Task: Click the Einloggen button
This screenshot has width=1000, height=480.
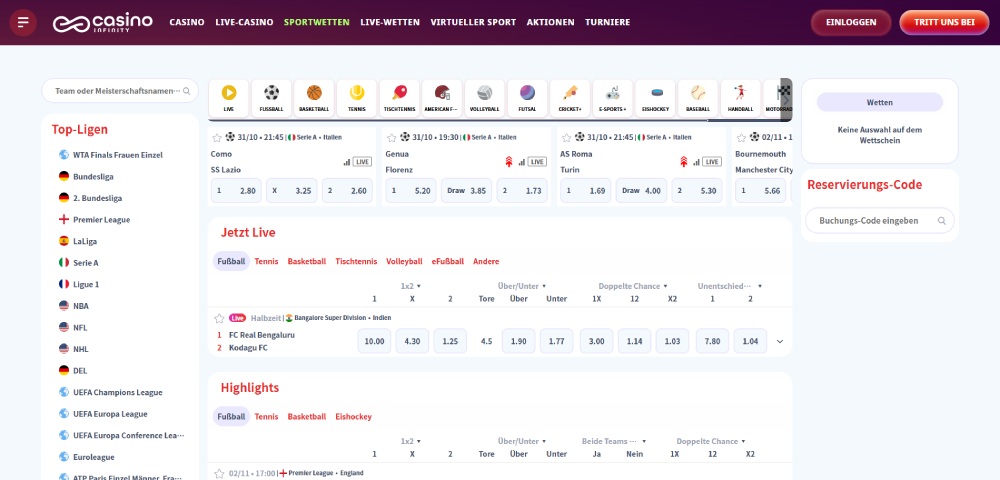Action: (851, 22)
